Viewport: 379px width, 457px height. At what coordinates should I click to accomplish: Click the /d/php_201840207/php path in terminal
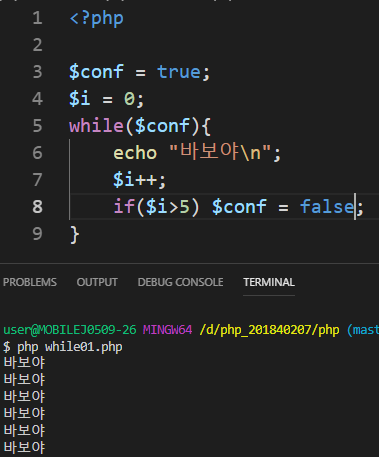[x=269, y=330]
